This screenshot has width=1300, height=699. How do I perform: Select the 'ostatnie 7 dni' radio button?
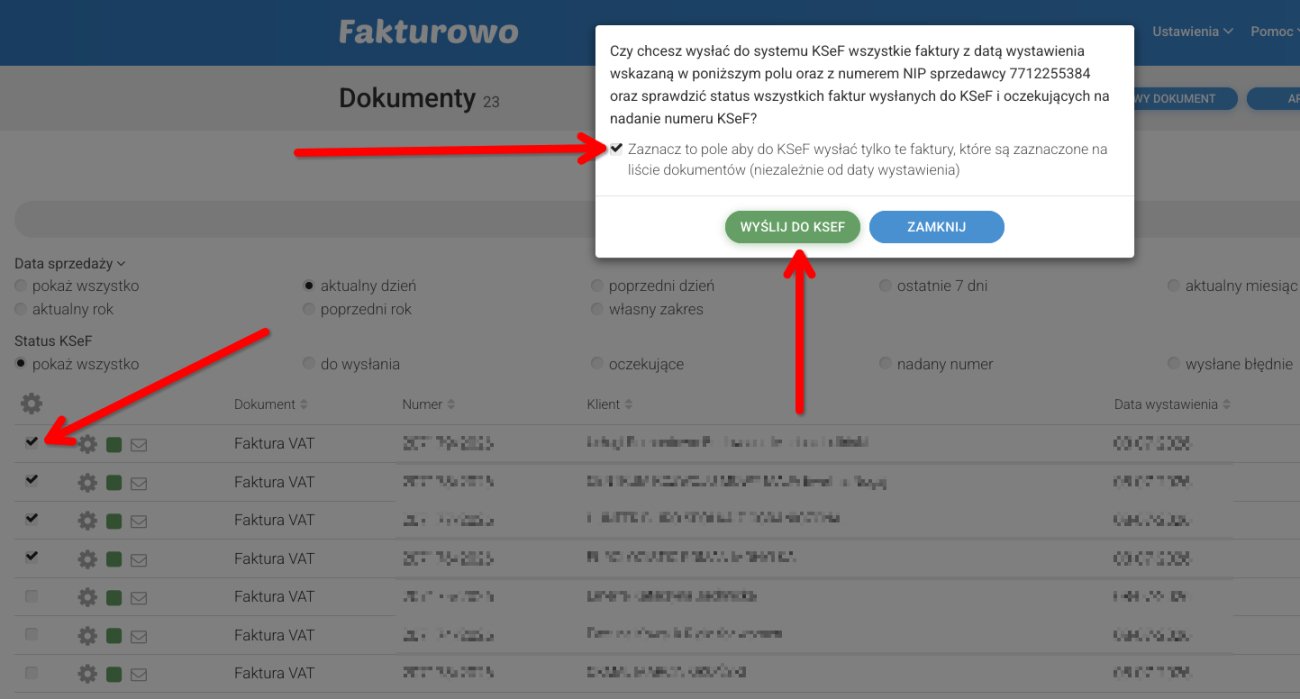[885, 286]
